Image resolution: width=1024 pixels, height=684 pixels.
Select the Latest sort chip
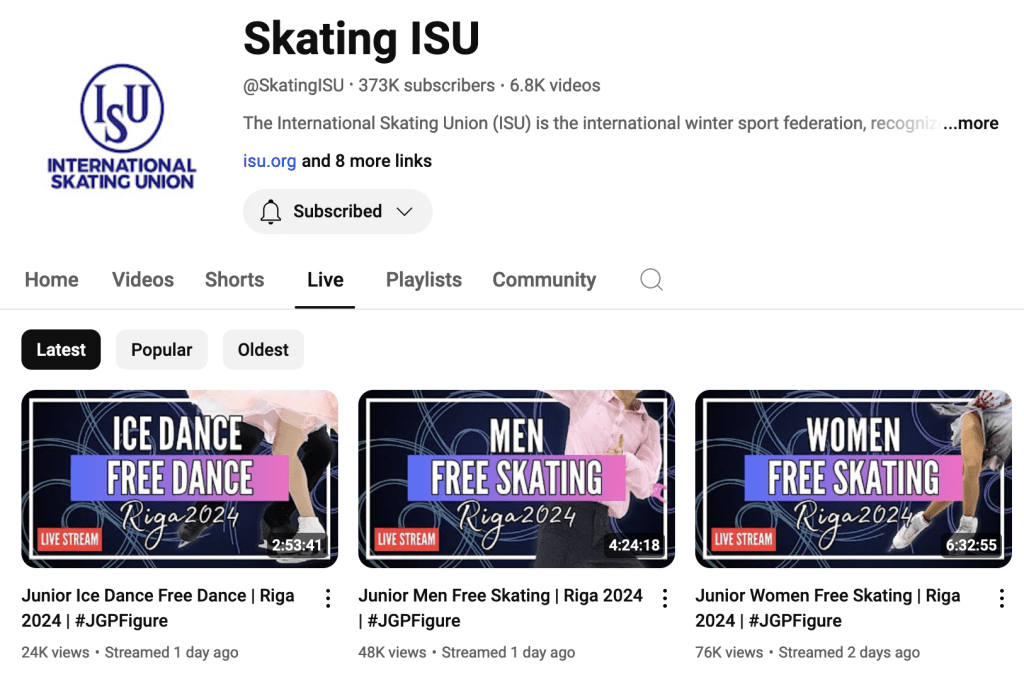[61, 350]
